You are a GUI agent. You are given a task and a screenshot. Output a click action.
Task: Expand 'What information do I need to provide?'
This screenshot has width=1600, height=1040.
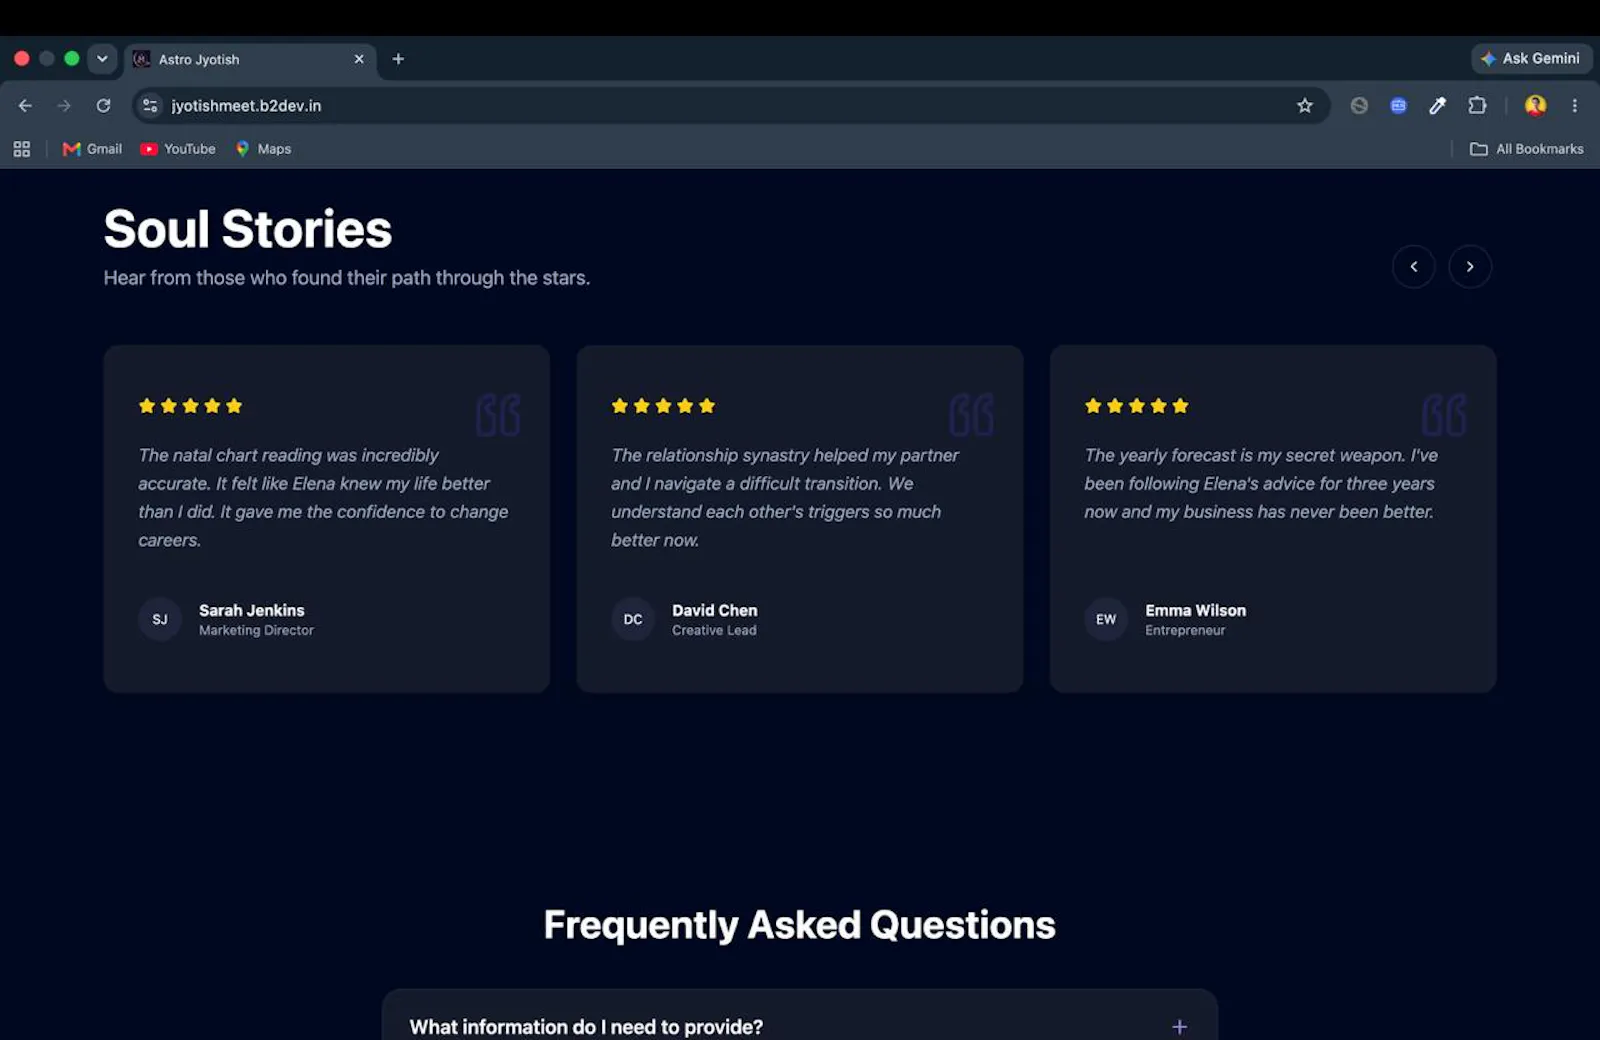point(799,1017)
